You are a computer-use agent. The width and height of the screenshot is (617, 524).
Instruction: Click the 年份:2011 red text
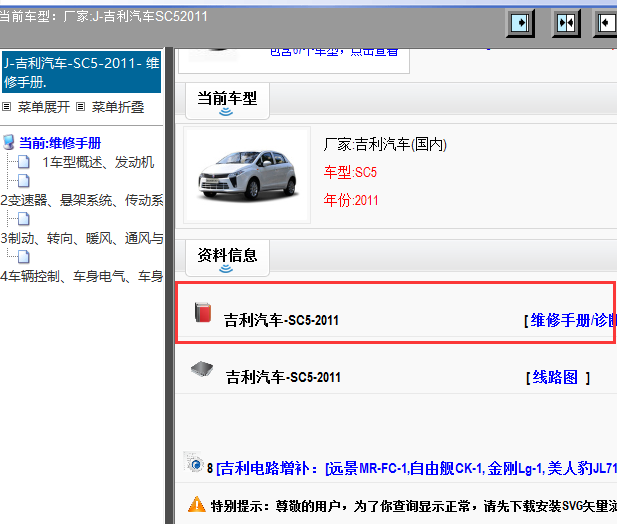pyautogui.click(x=351, y=200)
